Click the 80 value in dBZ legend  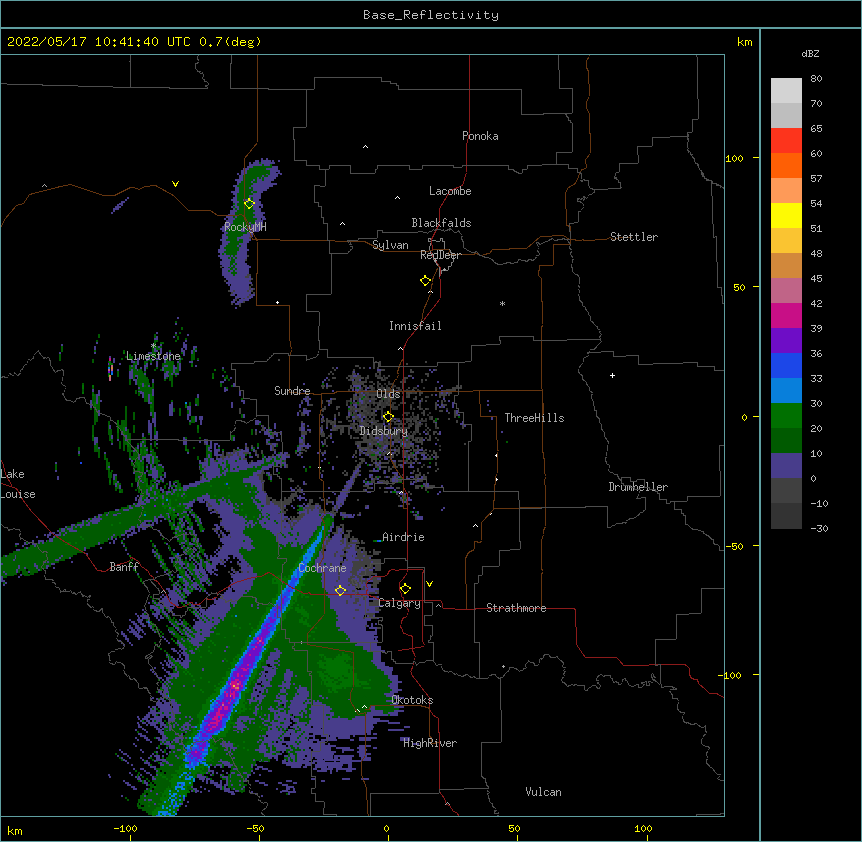[816, 79]
